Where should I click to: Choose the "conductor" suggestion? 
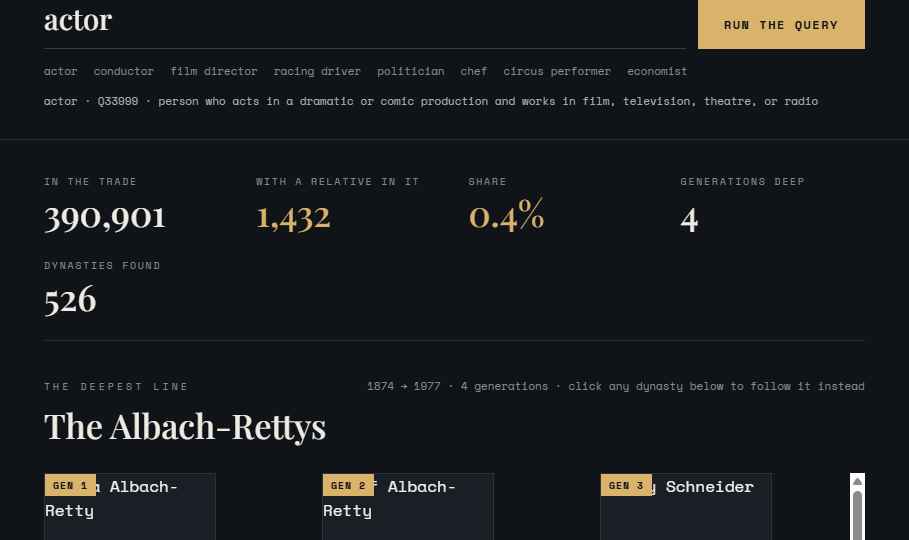[x=123, y=71]
